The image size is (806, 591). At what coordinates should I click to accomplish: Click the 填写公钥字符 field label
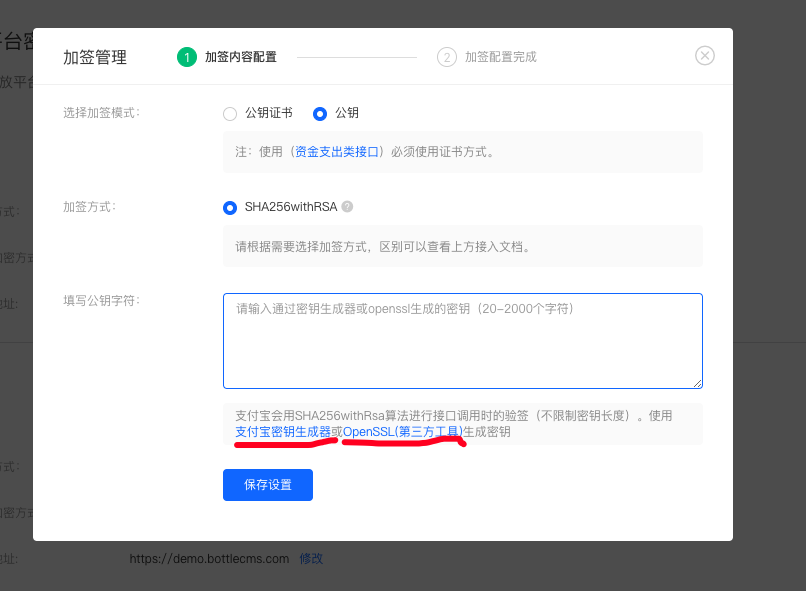tap(101, 300)
